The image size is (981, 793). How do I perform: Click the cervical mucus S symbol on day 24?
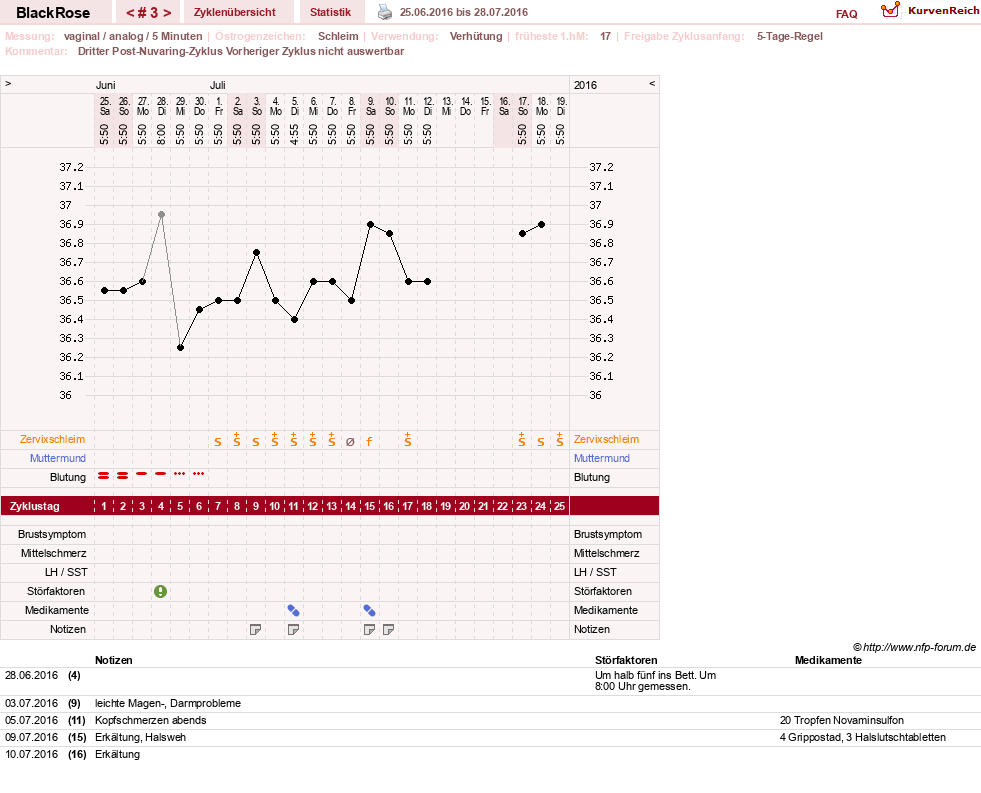541,442
